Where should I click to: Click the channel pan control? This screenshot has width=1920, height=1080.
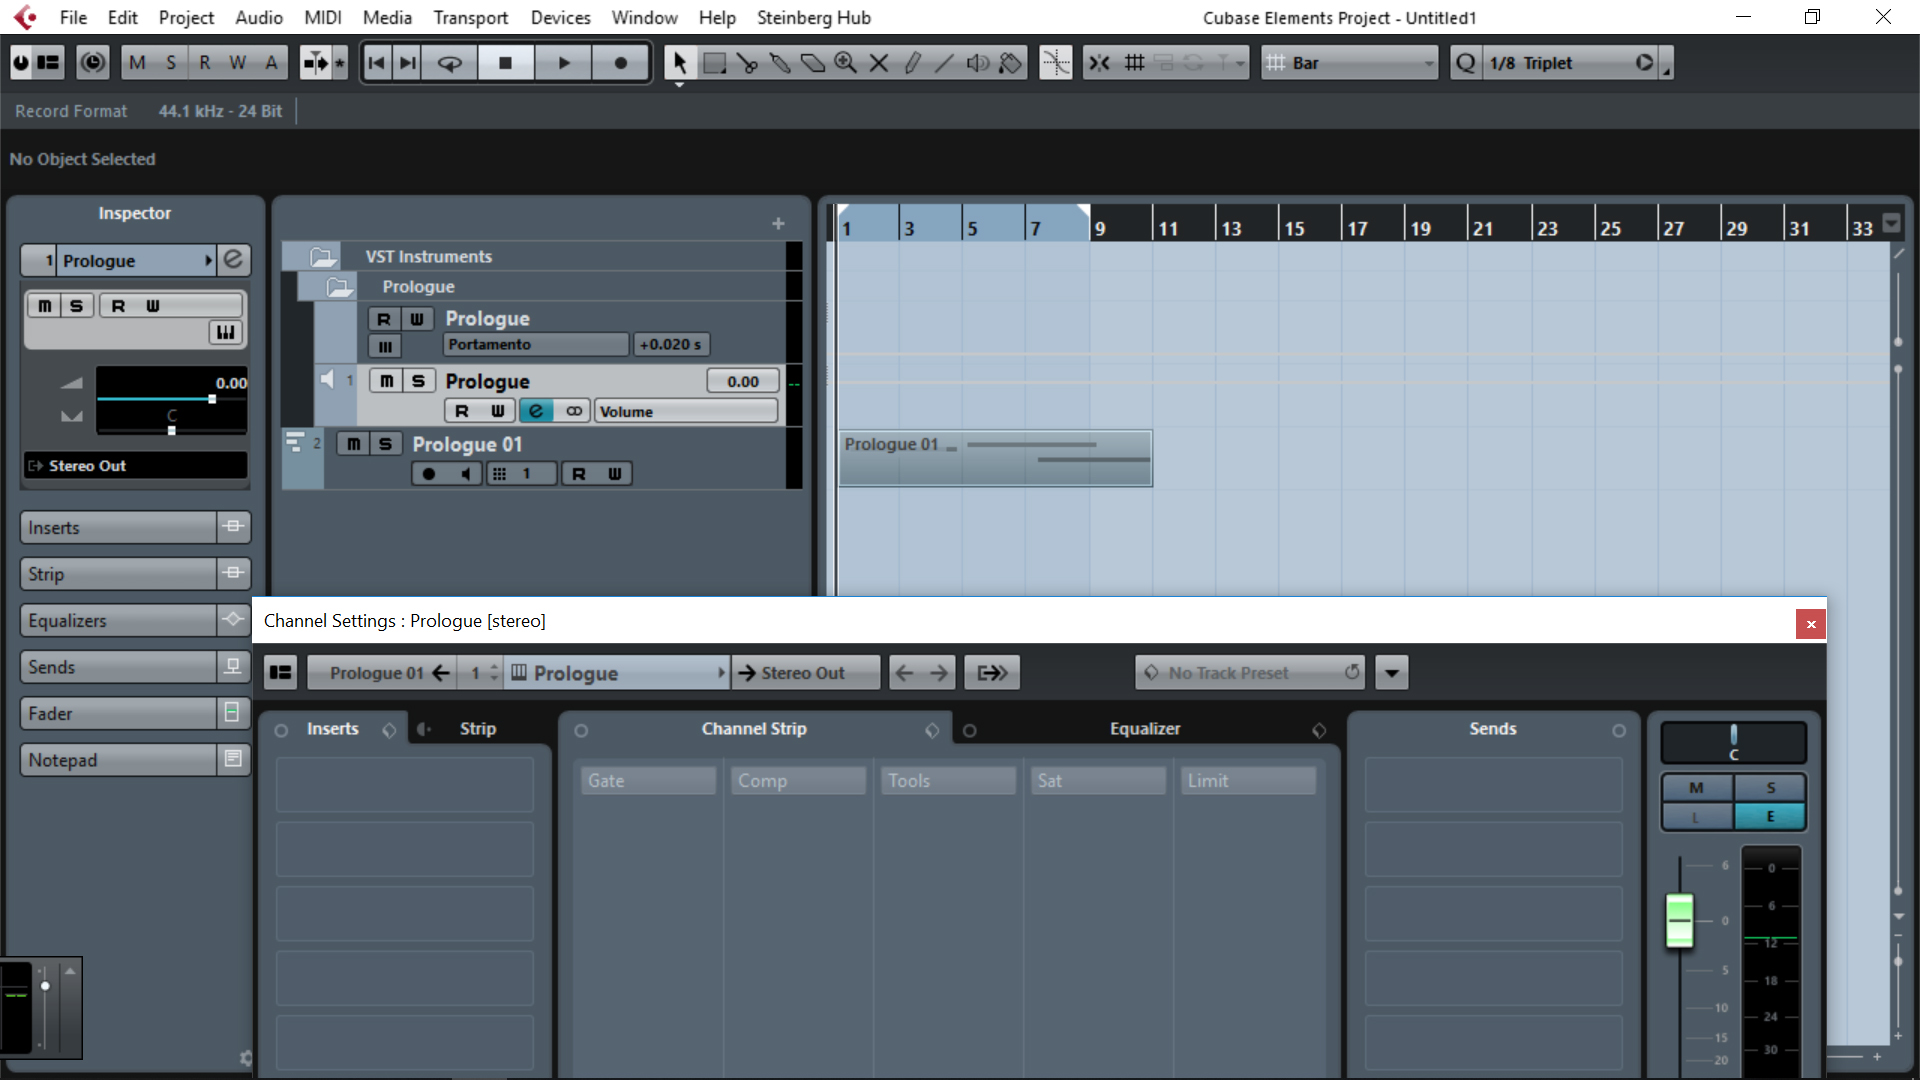pos(1733,743)
